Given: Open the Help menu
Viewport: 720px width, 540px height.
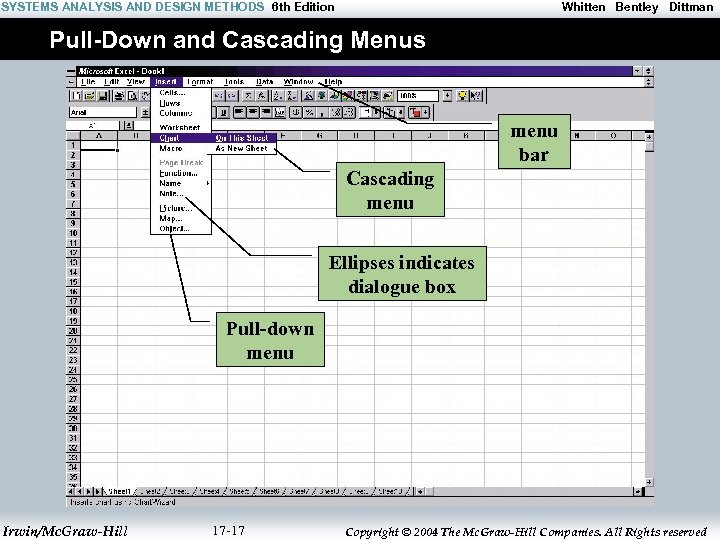Looking at the screenshot, I should tap(333, 82).
